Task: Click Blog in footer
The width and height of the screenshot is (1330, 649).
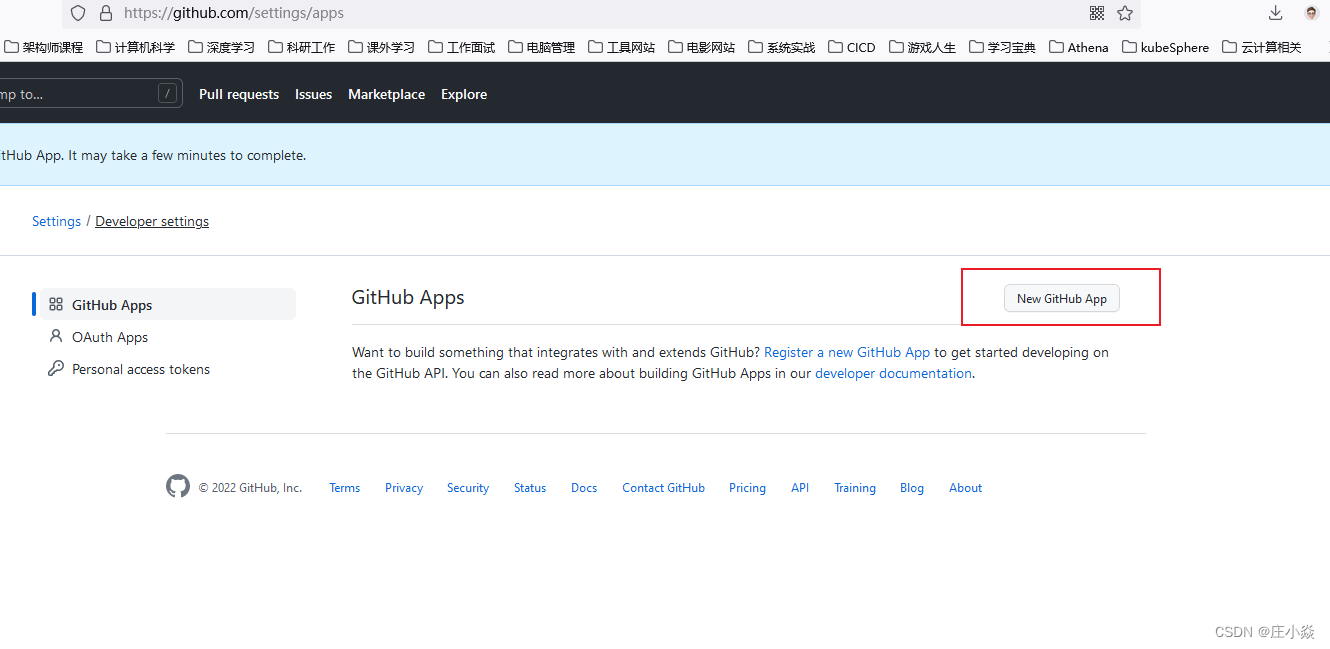Action: (x=912, y=488)
